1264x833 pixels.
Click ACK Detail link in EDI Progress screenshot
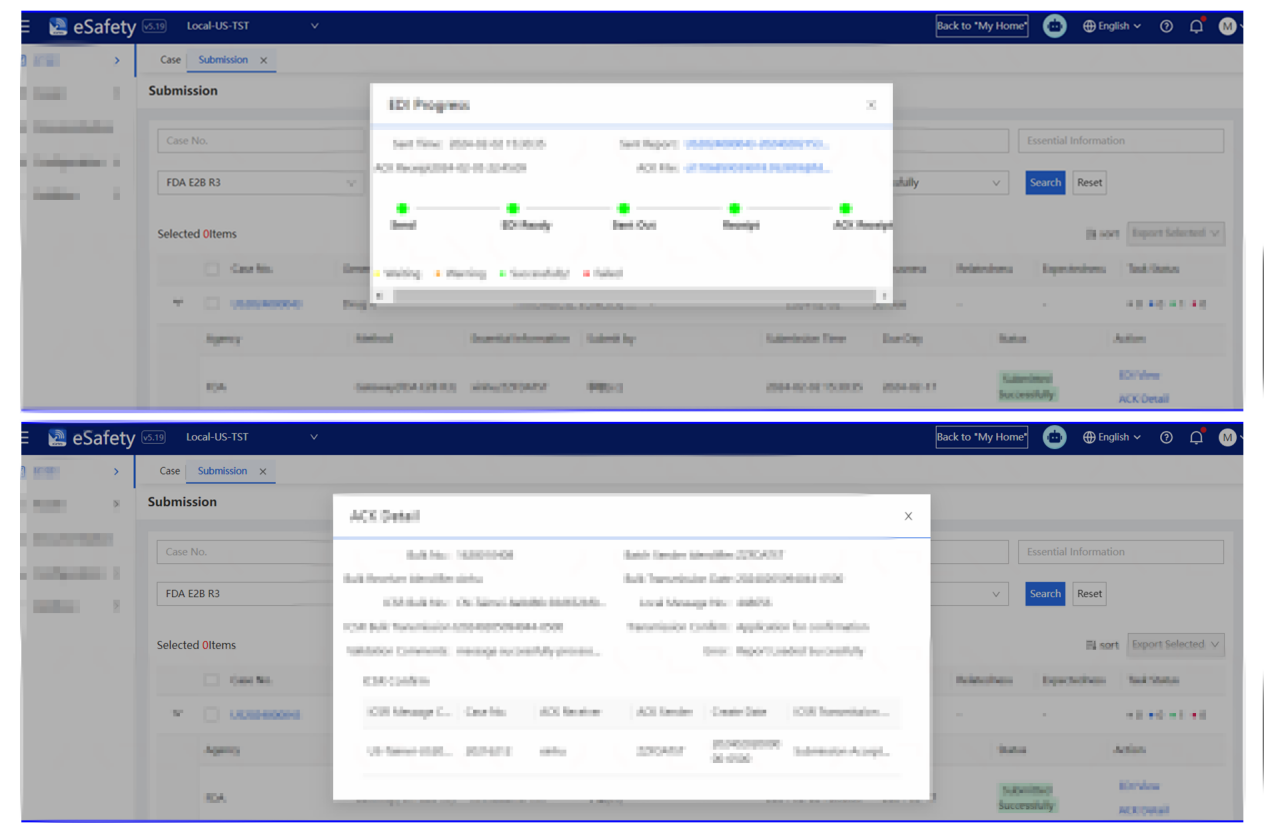[1143, 399]
